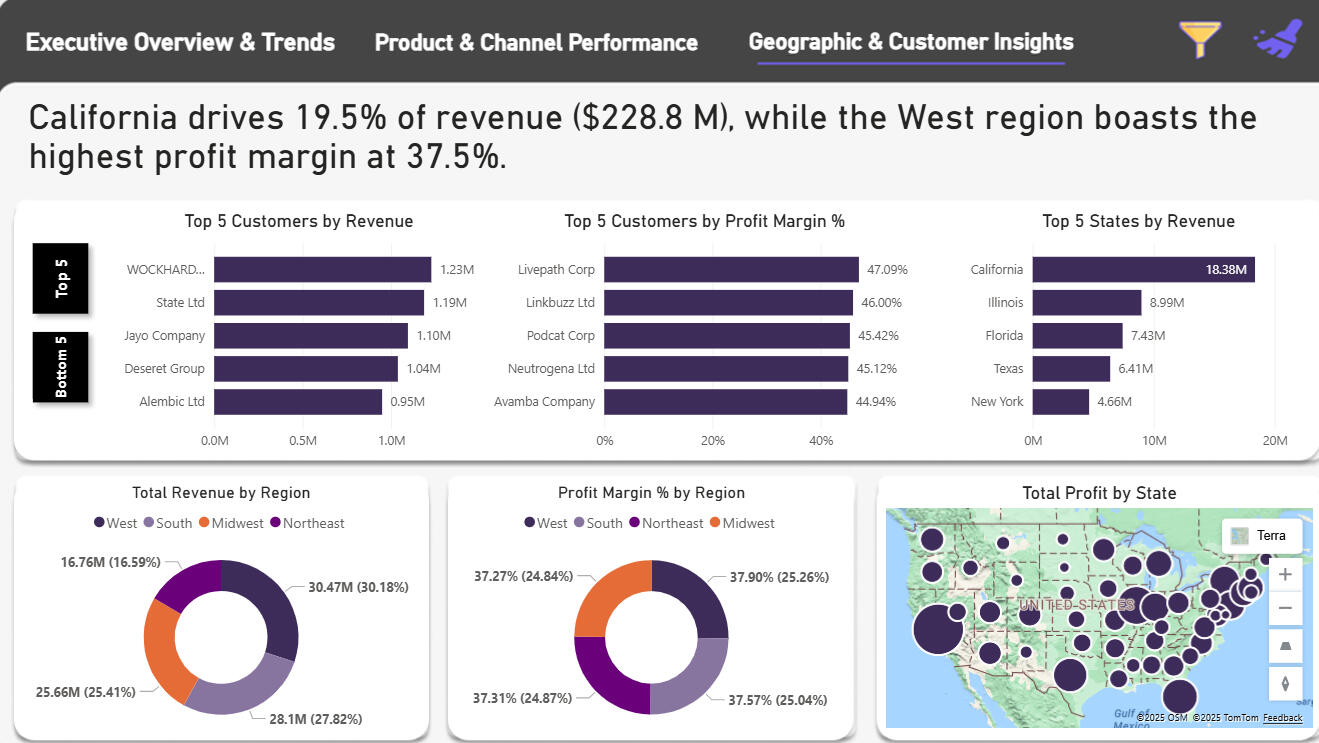Viewport: 1319px width, 743px height.
Task: Toggle West in Total Revenue legend
Action: tap(115, 523)
